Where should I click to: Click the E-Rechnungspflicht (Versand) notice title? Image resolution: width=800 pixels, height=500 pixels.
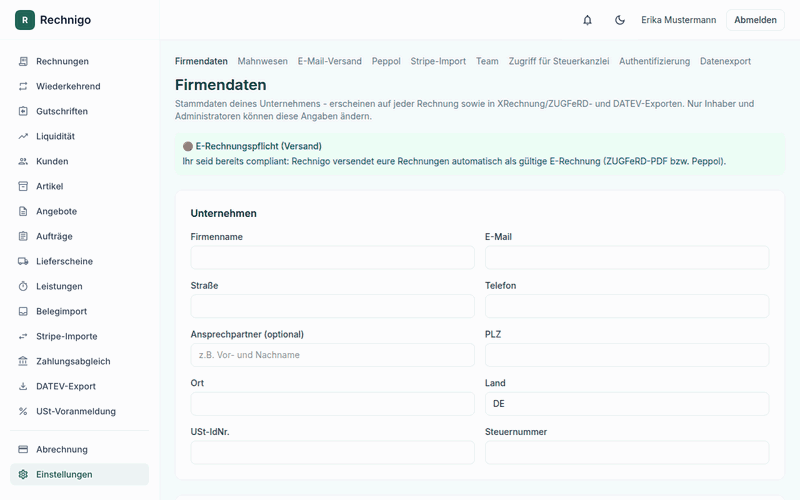[x=259, y=146]
